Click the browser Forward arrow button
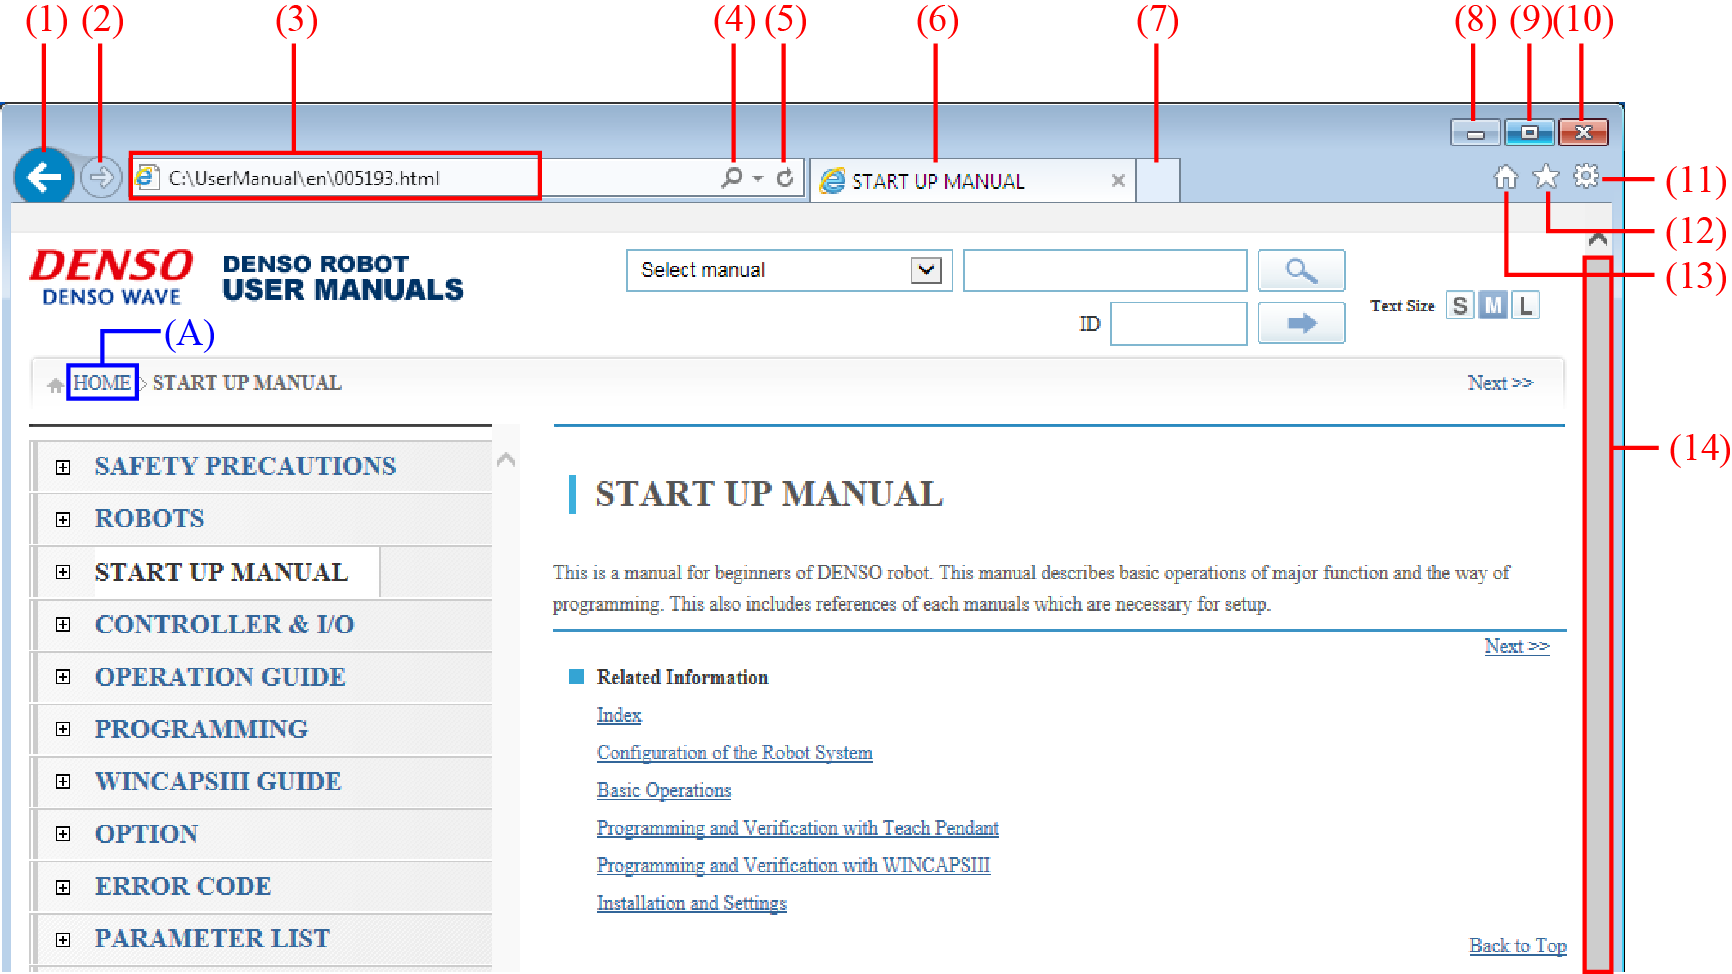 pos(100,178)
